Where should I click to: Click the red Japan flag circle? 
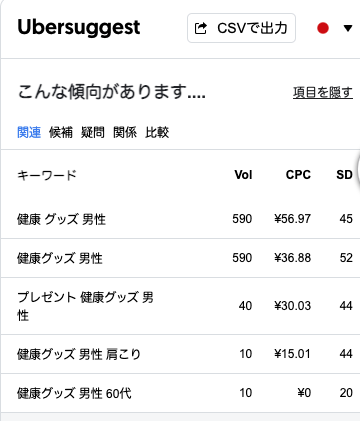(323, 28)
